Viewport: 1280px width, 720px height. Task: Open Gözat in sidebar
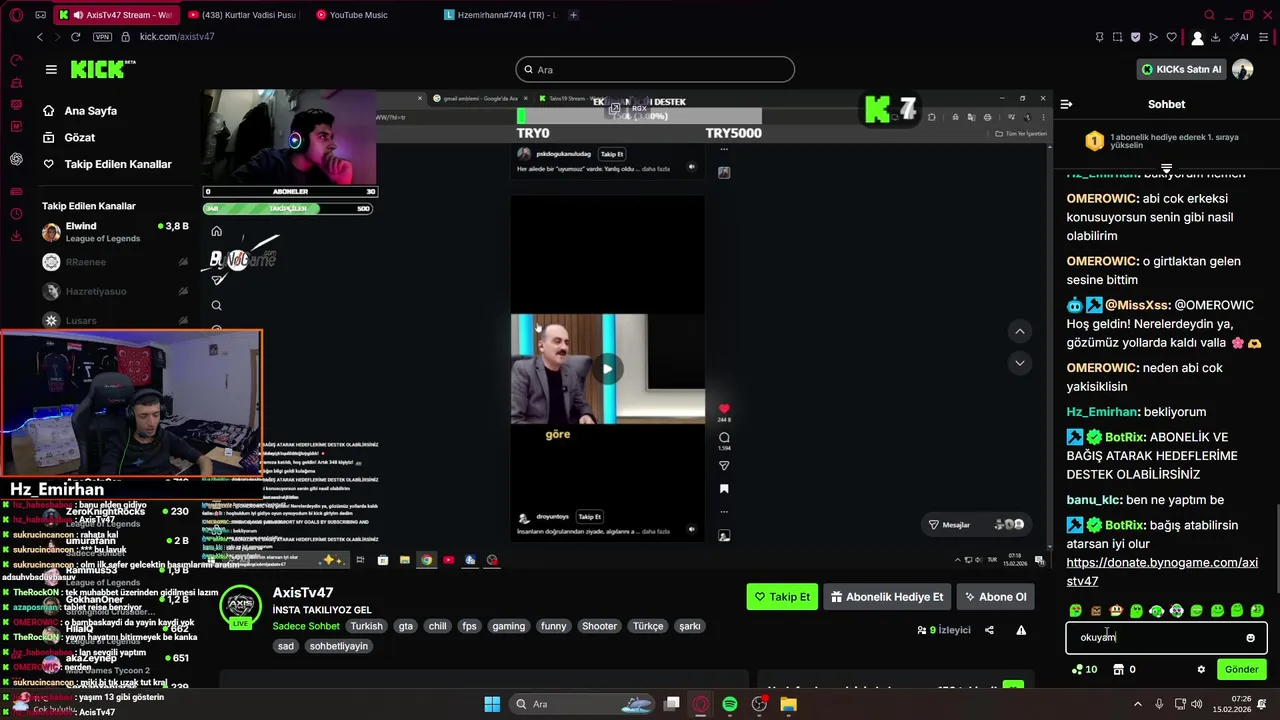[80, 137]
